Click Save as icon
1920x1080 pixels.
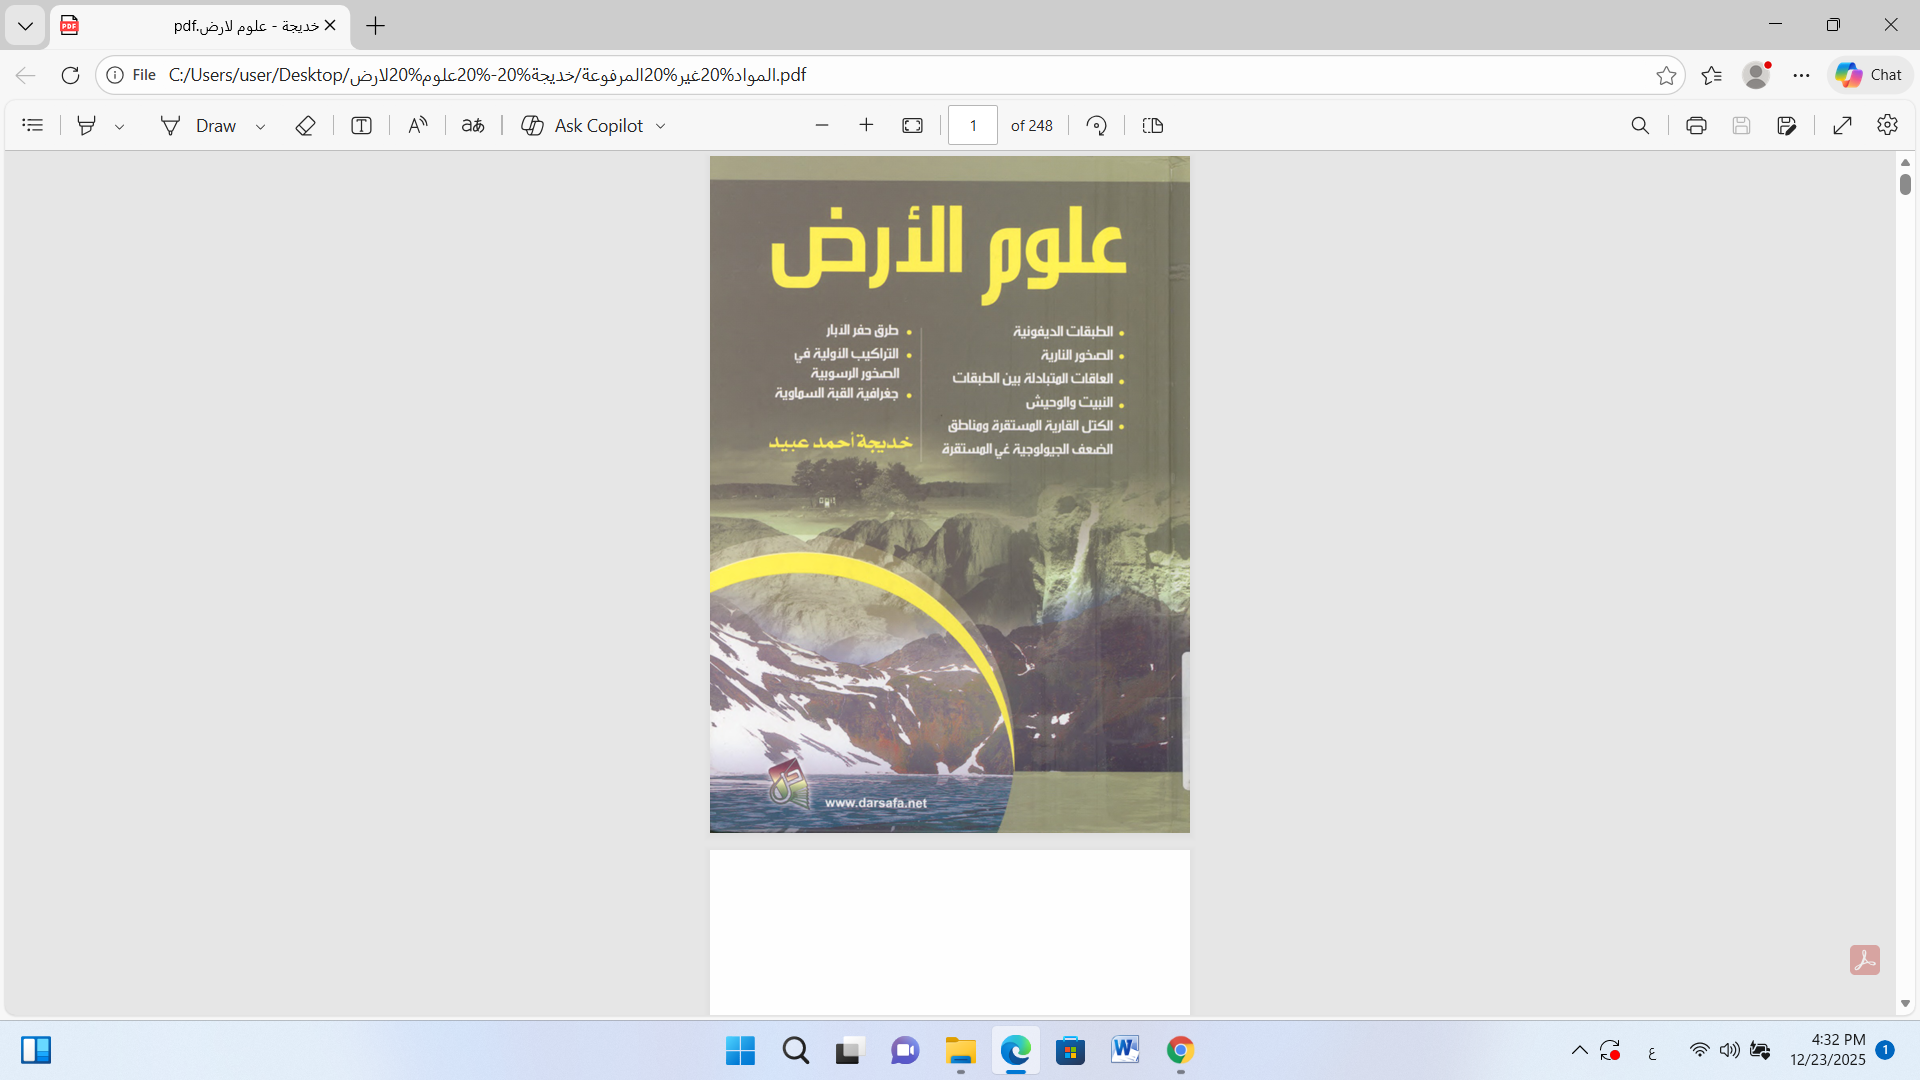coord(1787,125)
